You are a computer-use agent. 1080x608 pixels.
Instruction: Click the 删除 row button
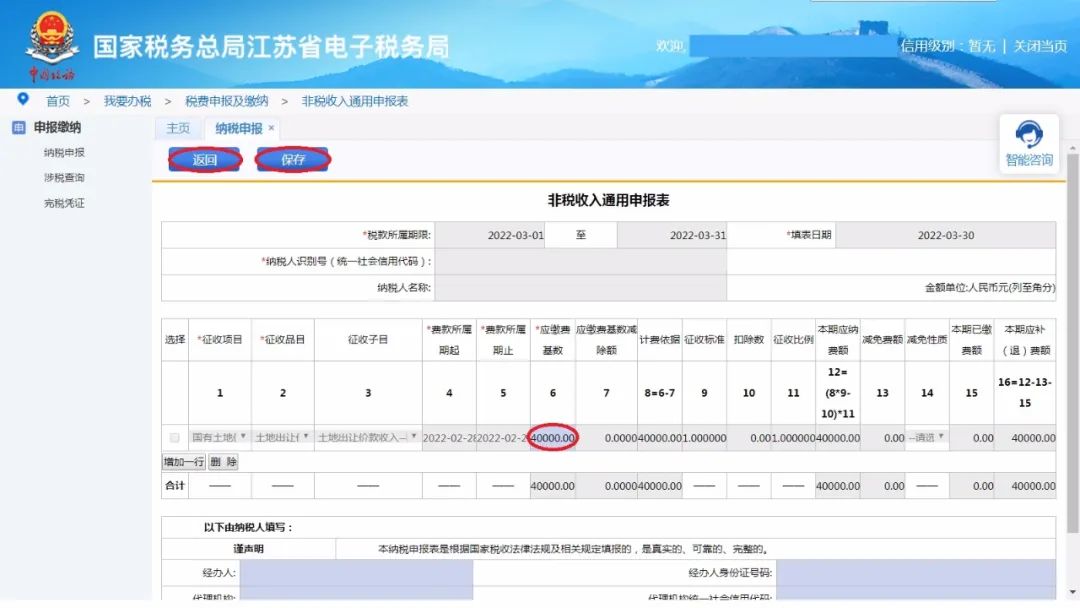[223, 461]
